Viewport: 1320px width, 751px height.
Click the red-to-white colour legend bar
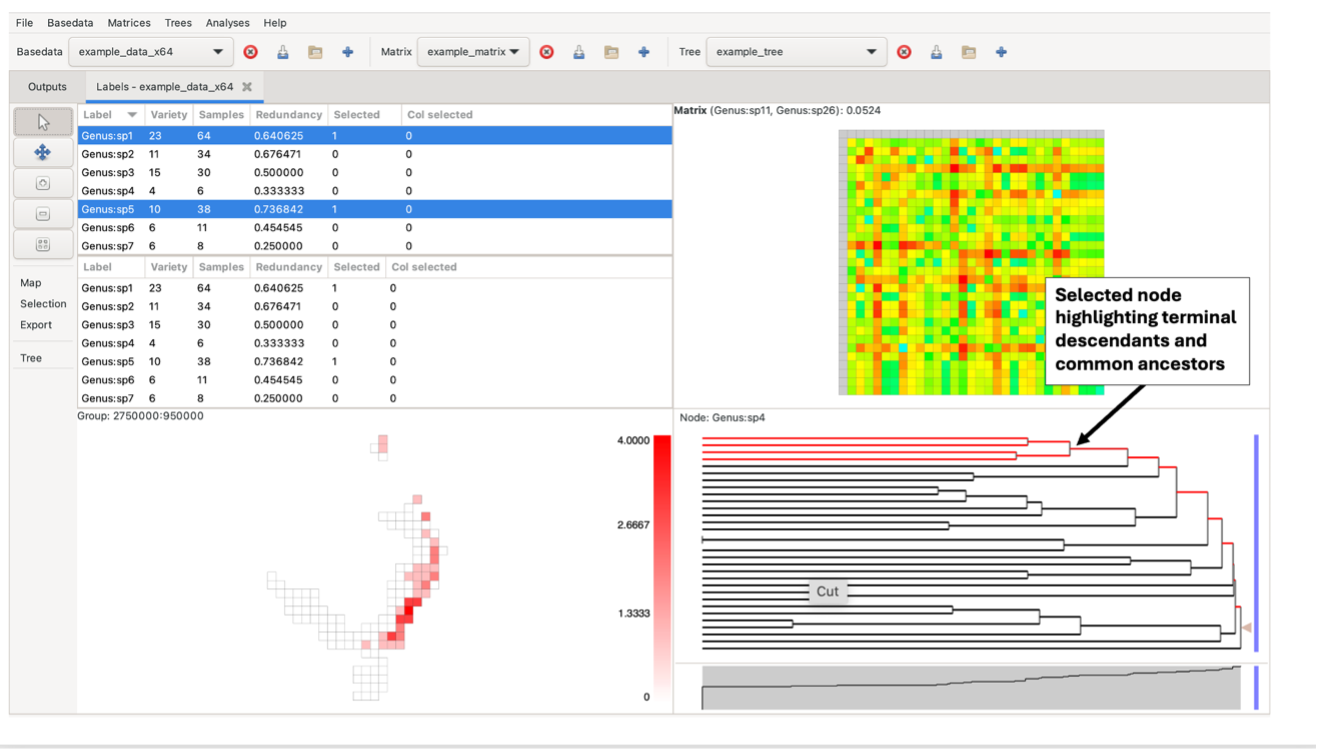coord(661,568)
